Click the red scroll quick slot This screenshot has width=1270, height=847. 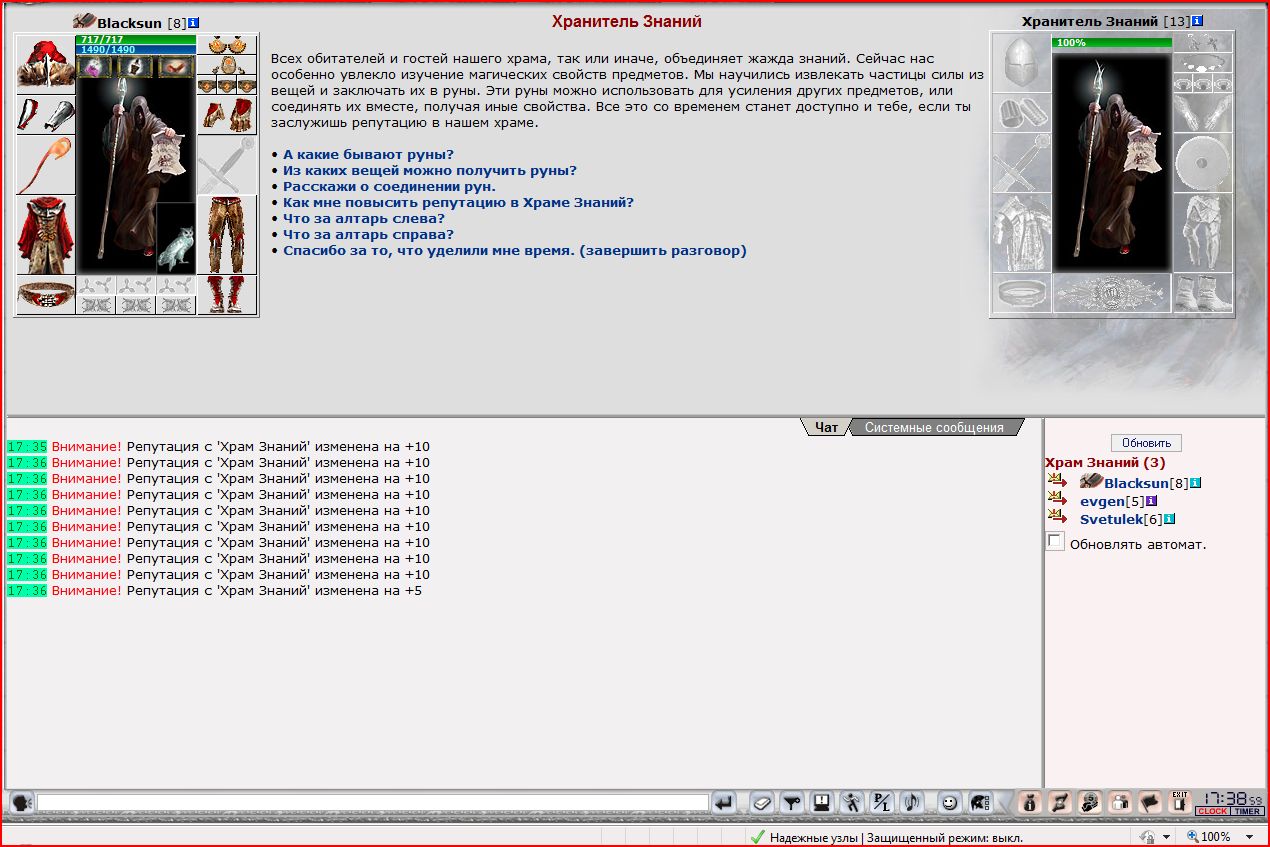[x=175, y=67]
